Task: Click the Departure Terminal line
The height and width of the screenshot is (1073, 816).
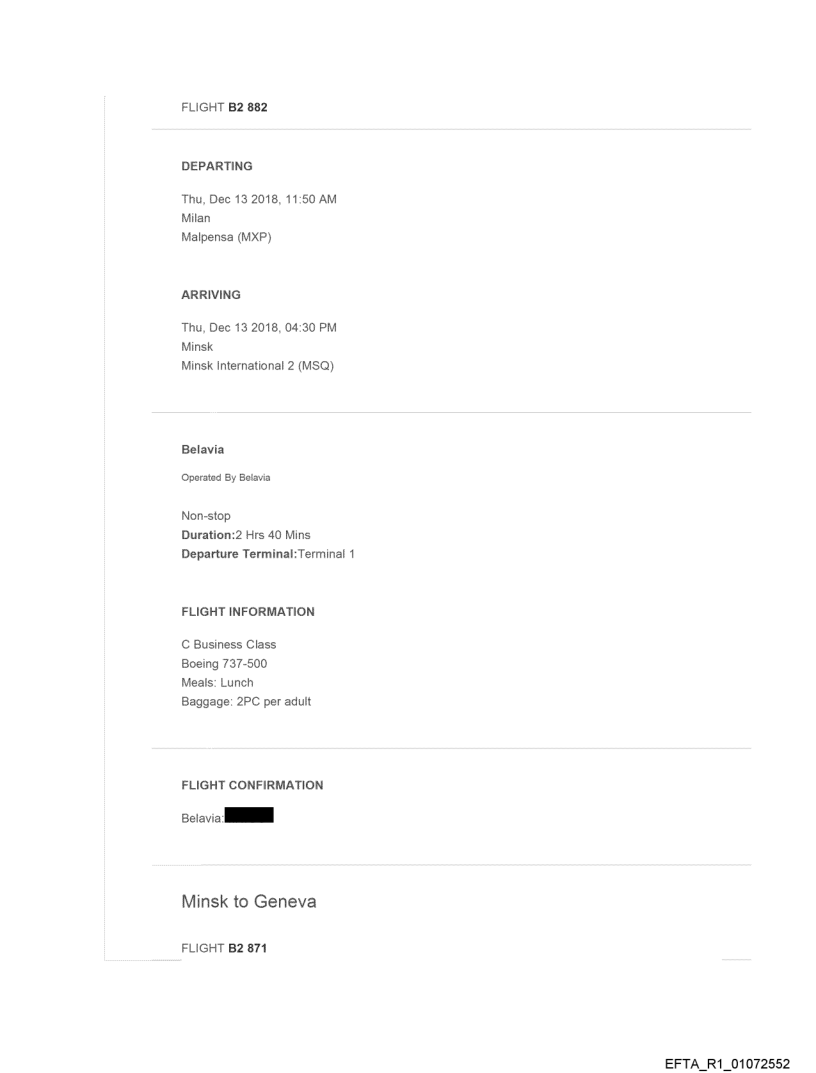Action: point(268,554)
